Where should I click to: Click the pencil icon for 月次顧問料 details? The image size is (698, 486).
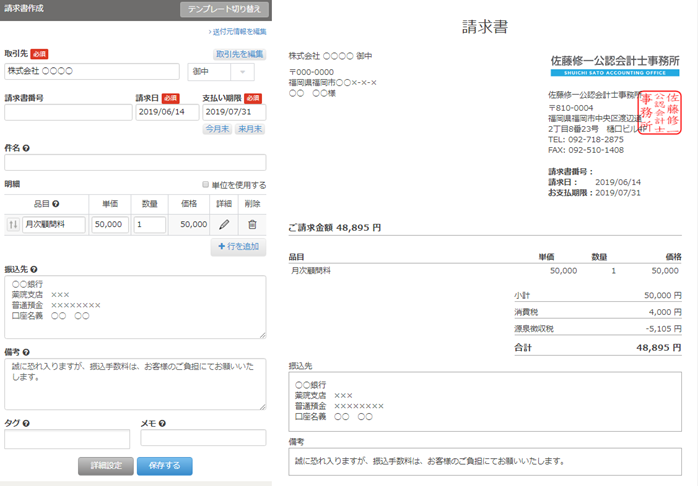(225, 226)
